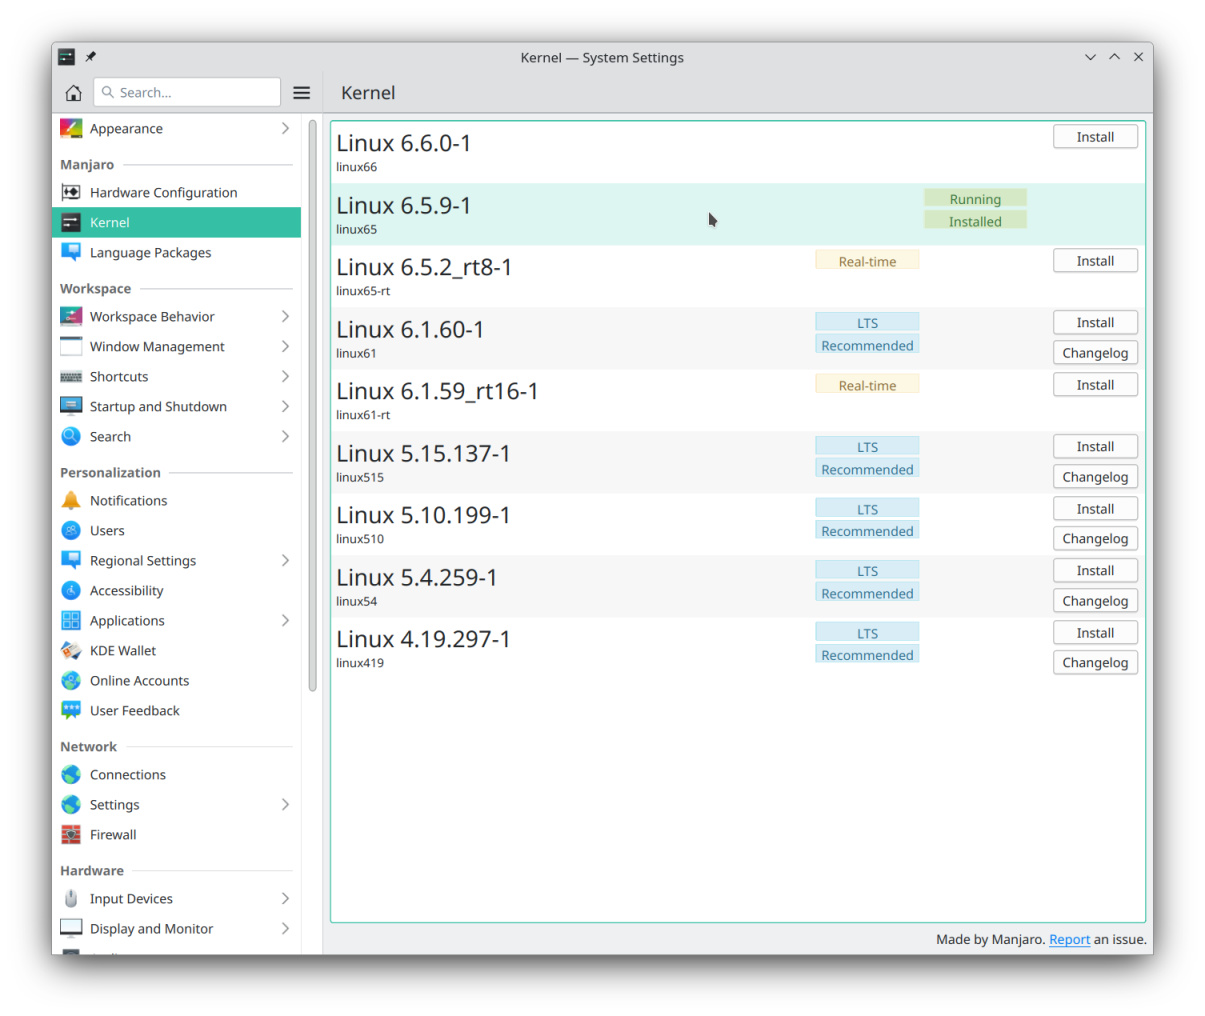Click the sidebar vertical scrollbar
This screenshot has width=1205, height=1016.
pyautogui.click(x=313, y=406)
